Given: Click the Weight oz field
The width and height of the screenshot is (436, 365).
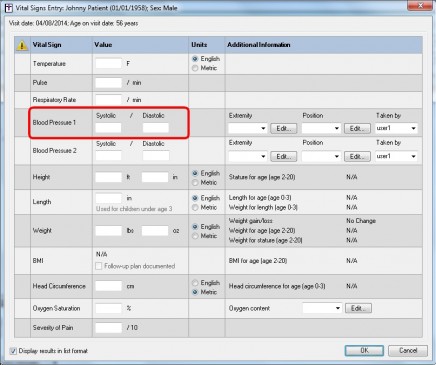Looking at the screenshot, I should point(155,231).
